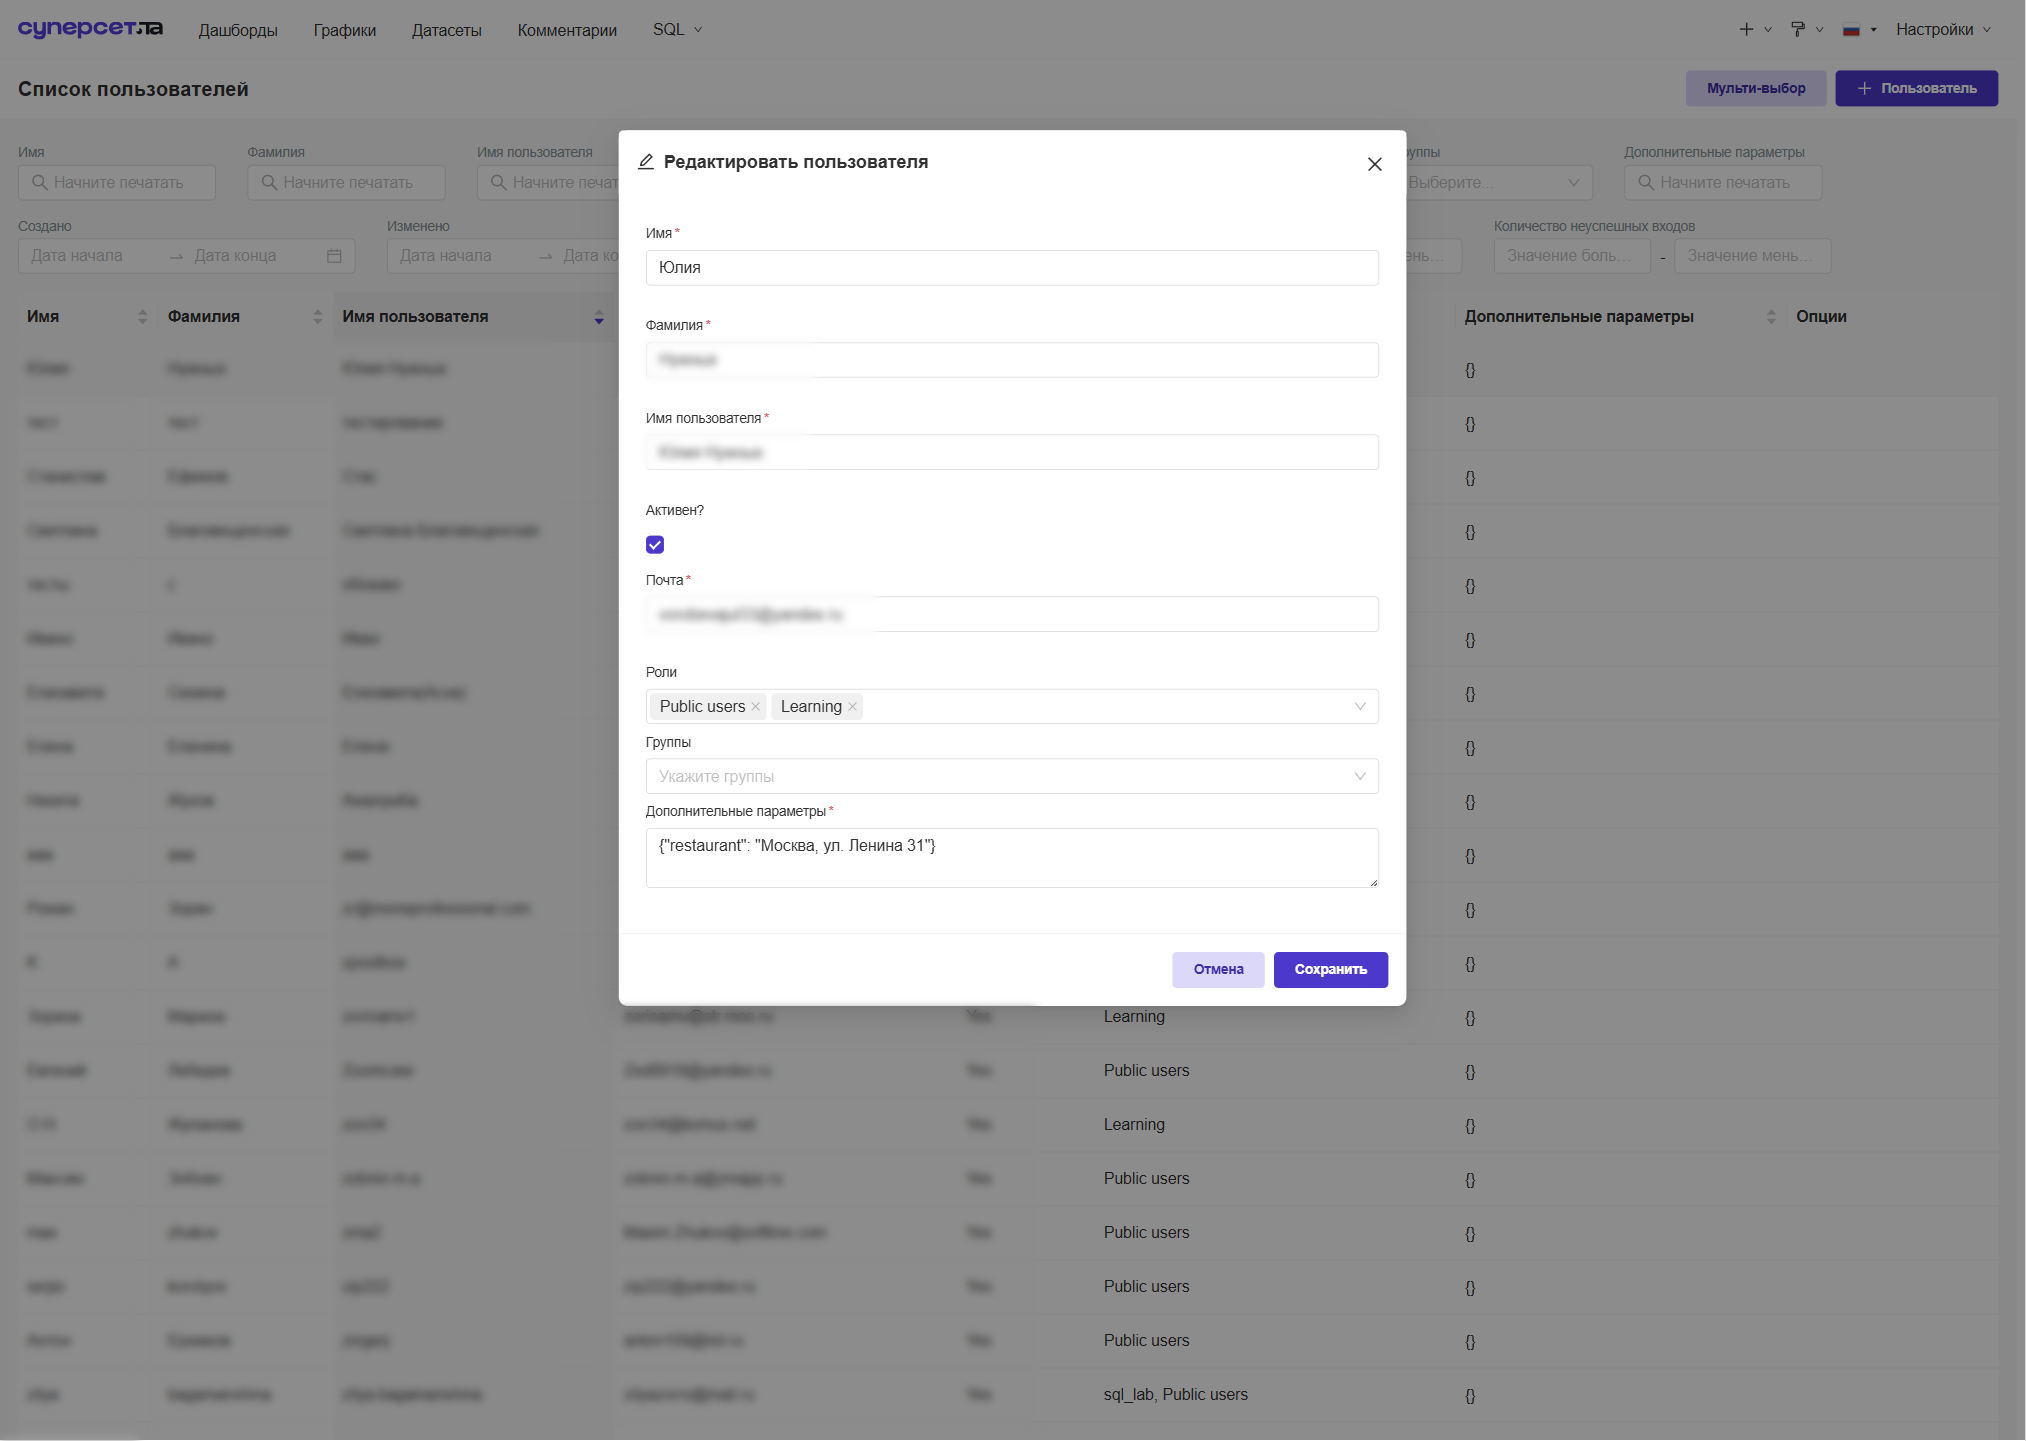Viewport: 2026px width, 1441px height.
Task: Click the paint roller theme icon
Action: 1798,30
